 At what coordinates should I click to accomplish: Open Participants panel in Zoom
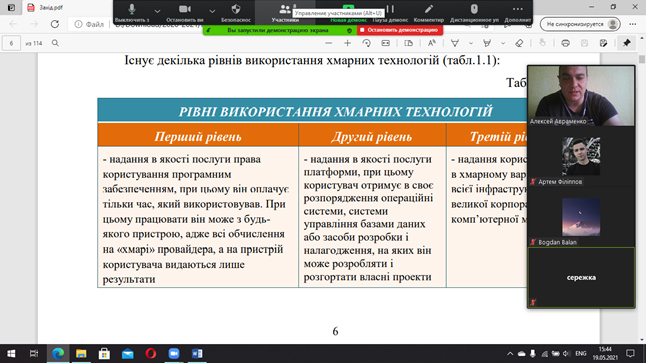[285, 12]
